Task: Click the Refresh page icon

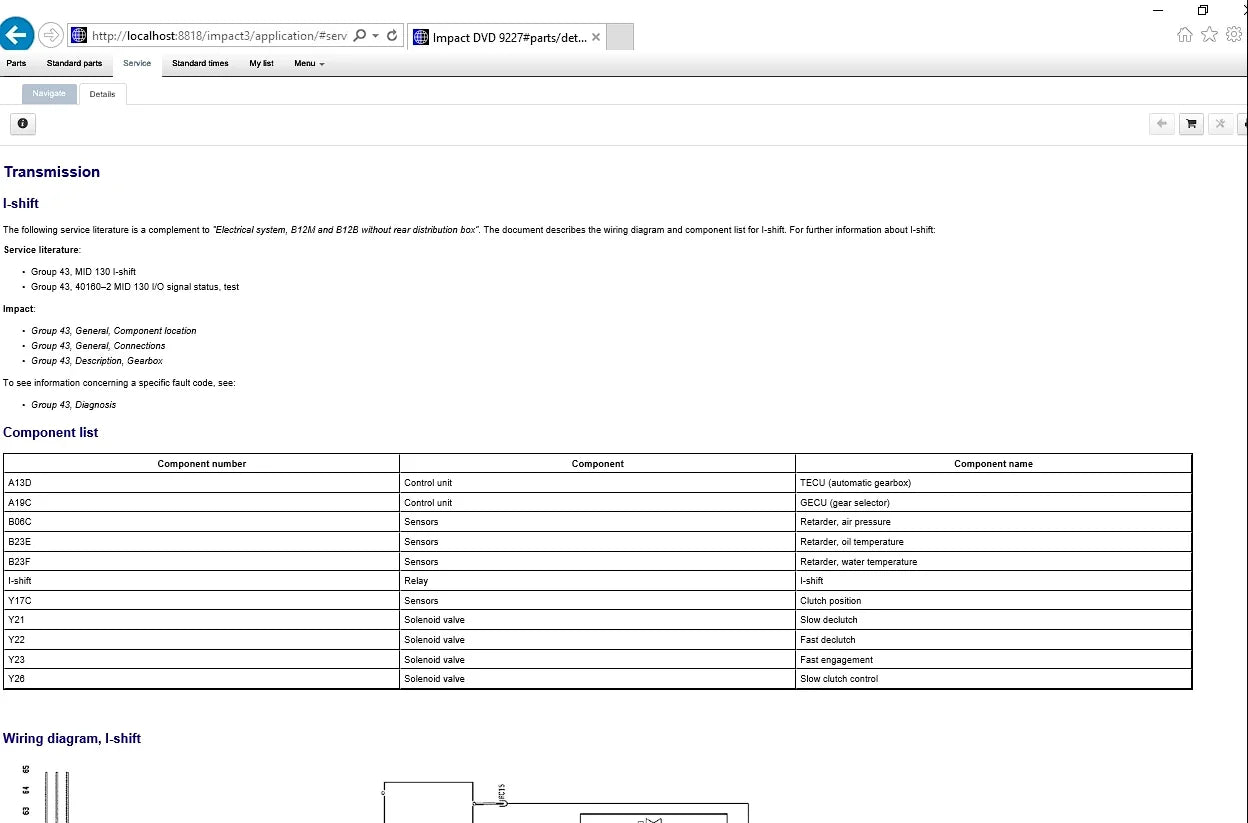Action: pyautogui.click(x=392, y=36)
